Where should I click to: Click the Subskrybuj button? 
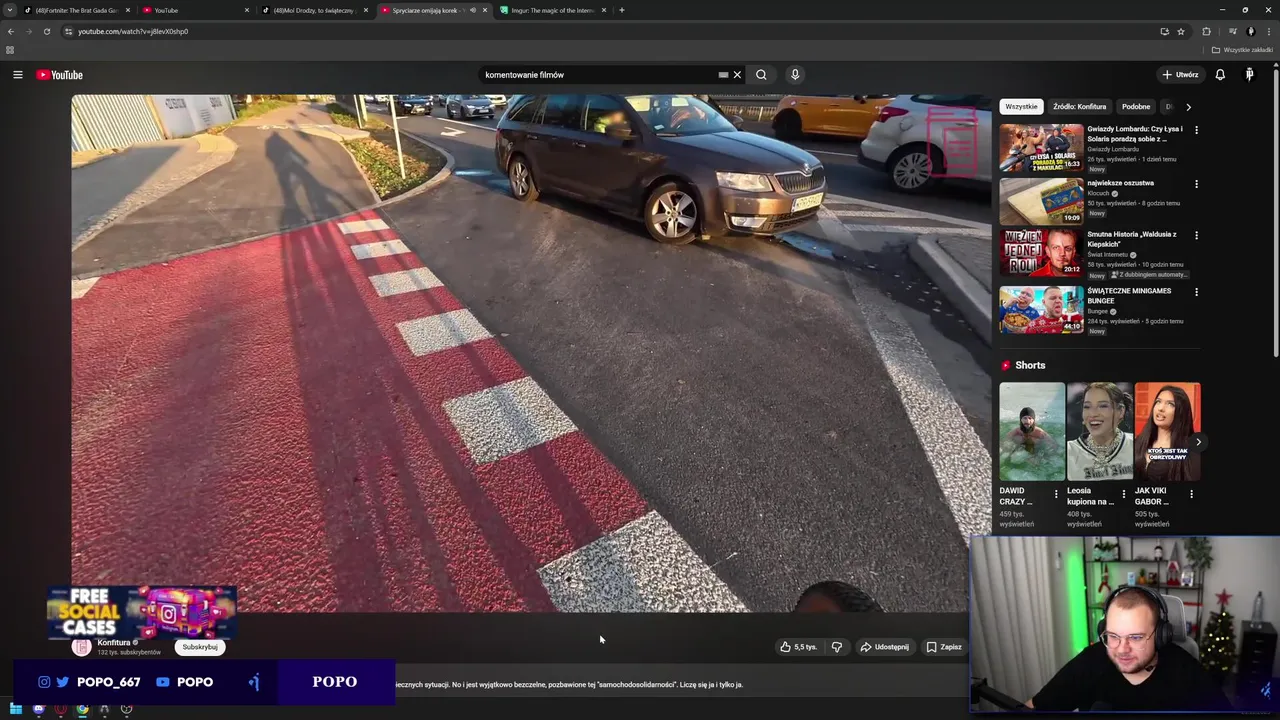200,647
